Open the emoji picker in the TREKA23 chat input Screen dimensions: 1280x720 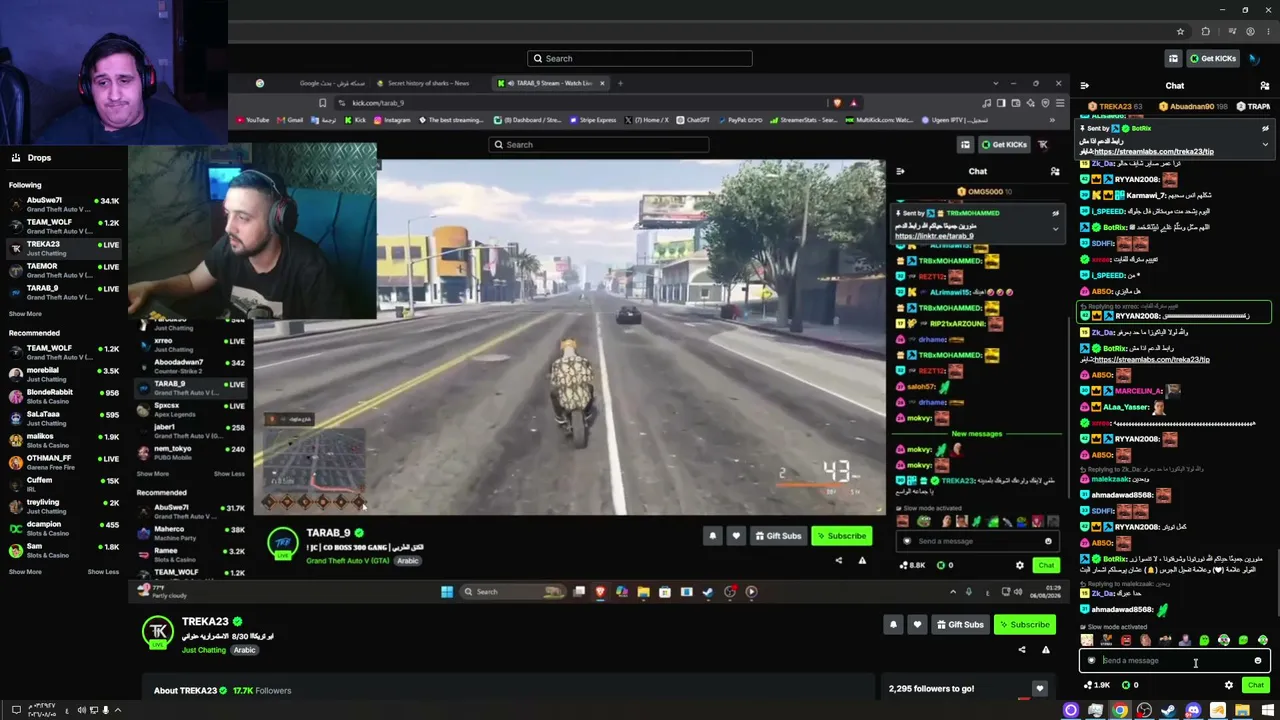click(x=1258, y=661)
